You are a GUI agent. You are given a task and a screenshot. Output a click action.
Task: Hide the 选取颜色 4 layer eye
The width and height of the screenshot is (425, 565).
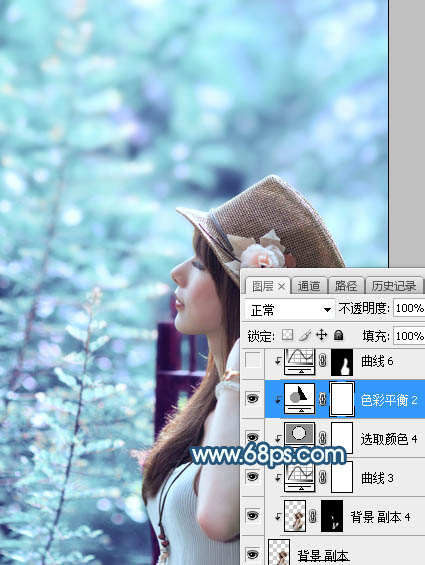click(x=252, y=437)
